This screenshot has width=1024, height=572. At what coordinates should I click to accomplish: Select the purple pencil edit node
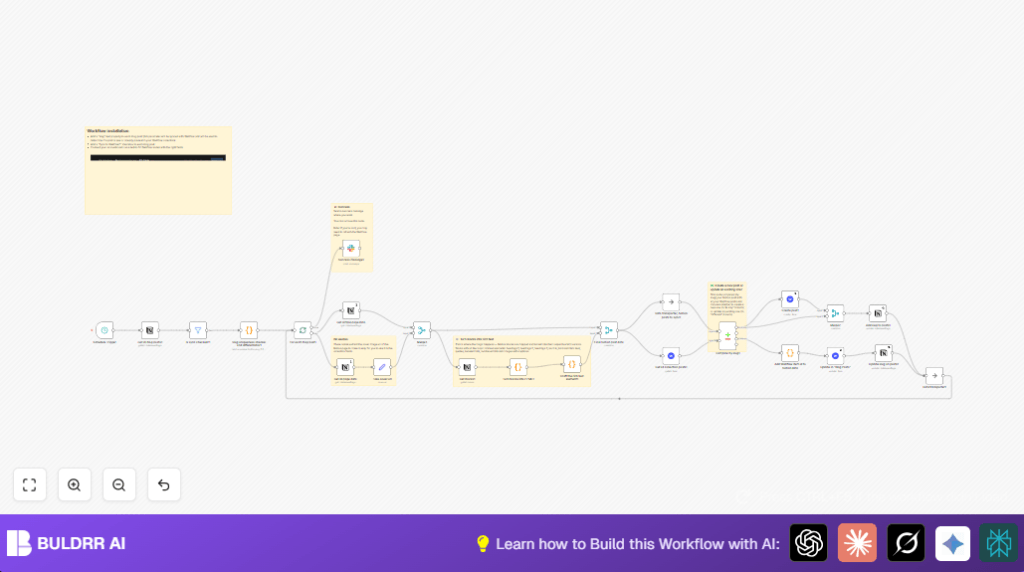pos(382,367)
